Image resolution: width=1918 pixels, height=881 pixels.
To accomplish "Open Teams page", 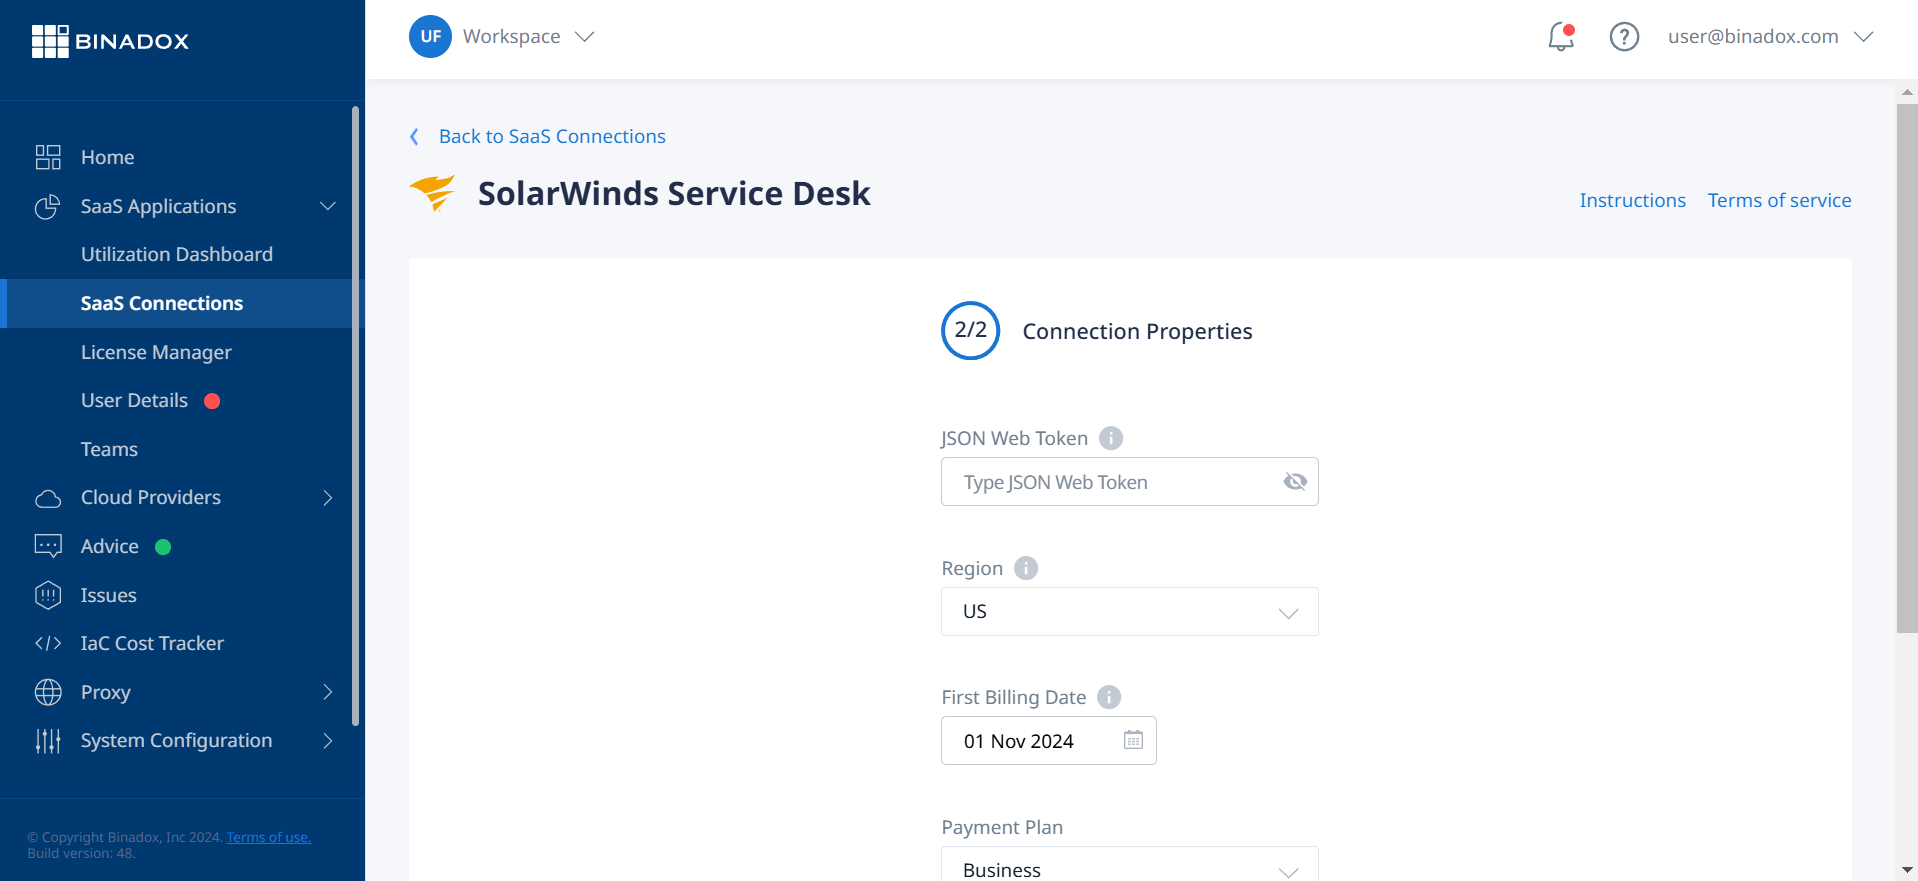I will tap(109, 449).
